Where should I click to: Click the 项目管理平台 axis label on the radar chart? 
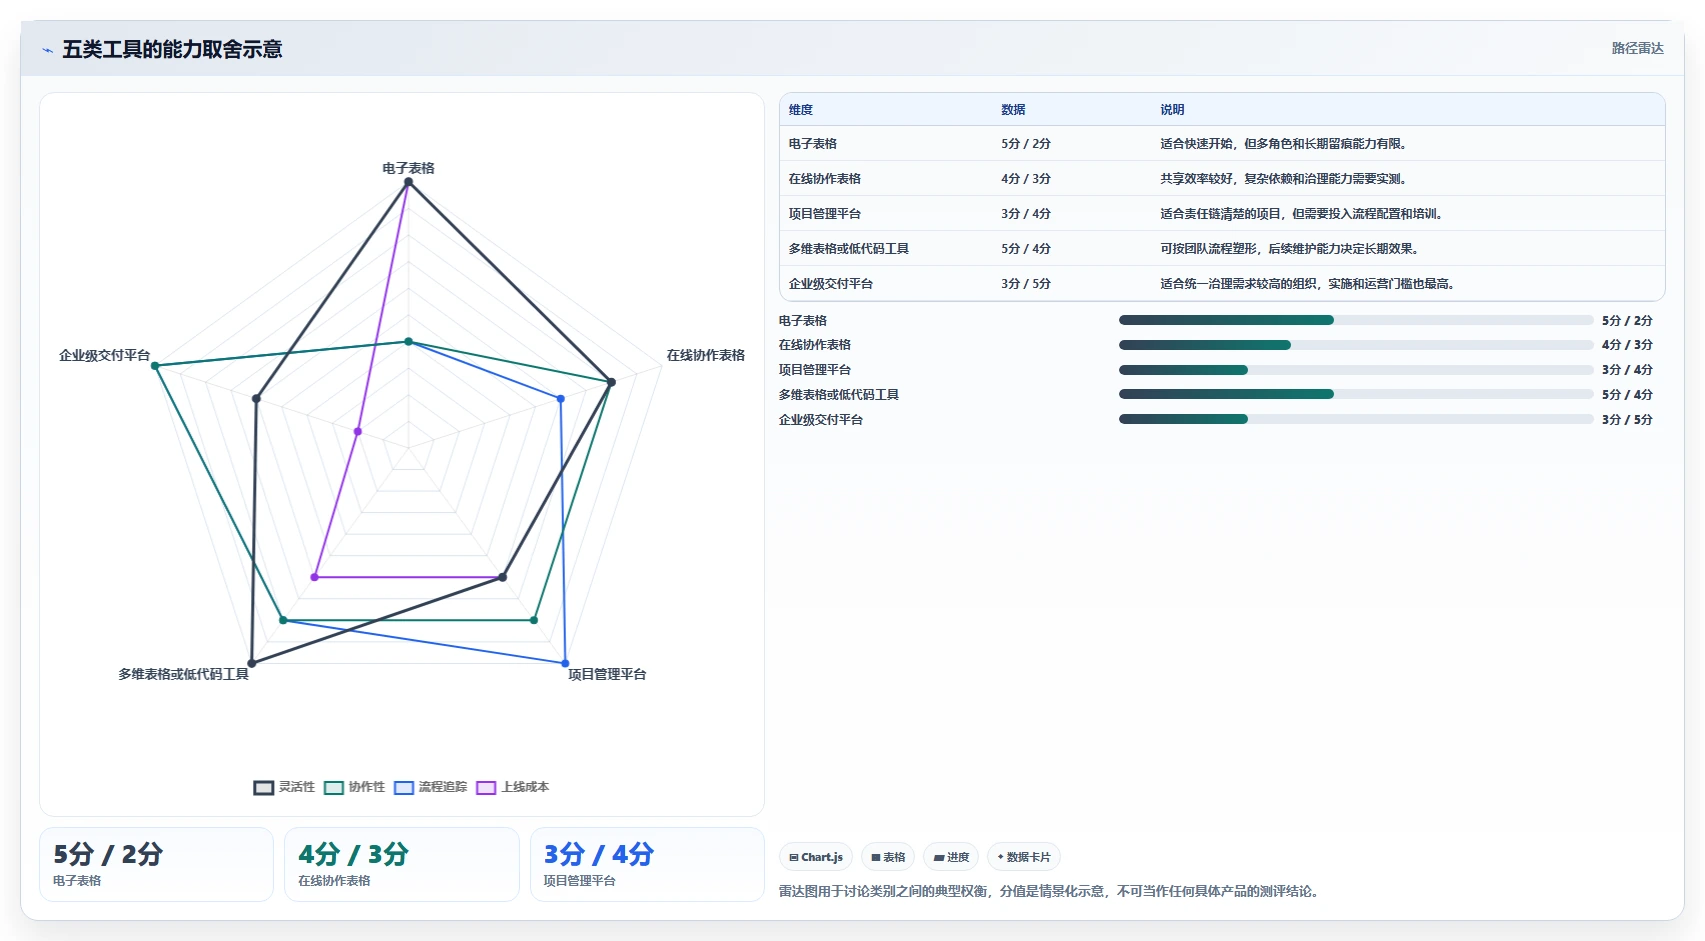(x=607, y=674)
